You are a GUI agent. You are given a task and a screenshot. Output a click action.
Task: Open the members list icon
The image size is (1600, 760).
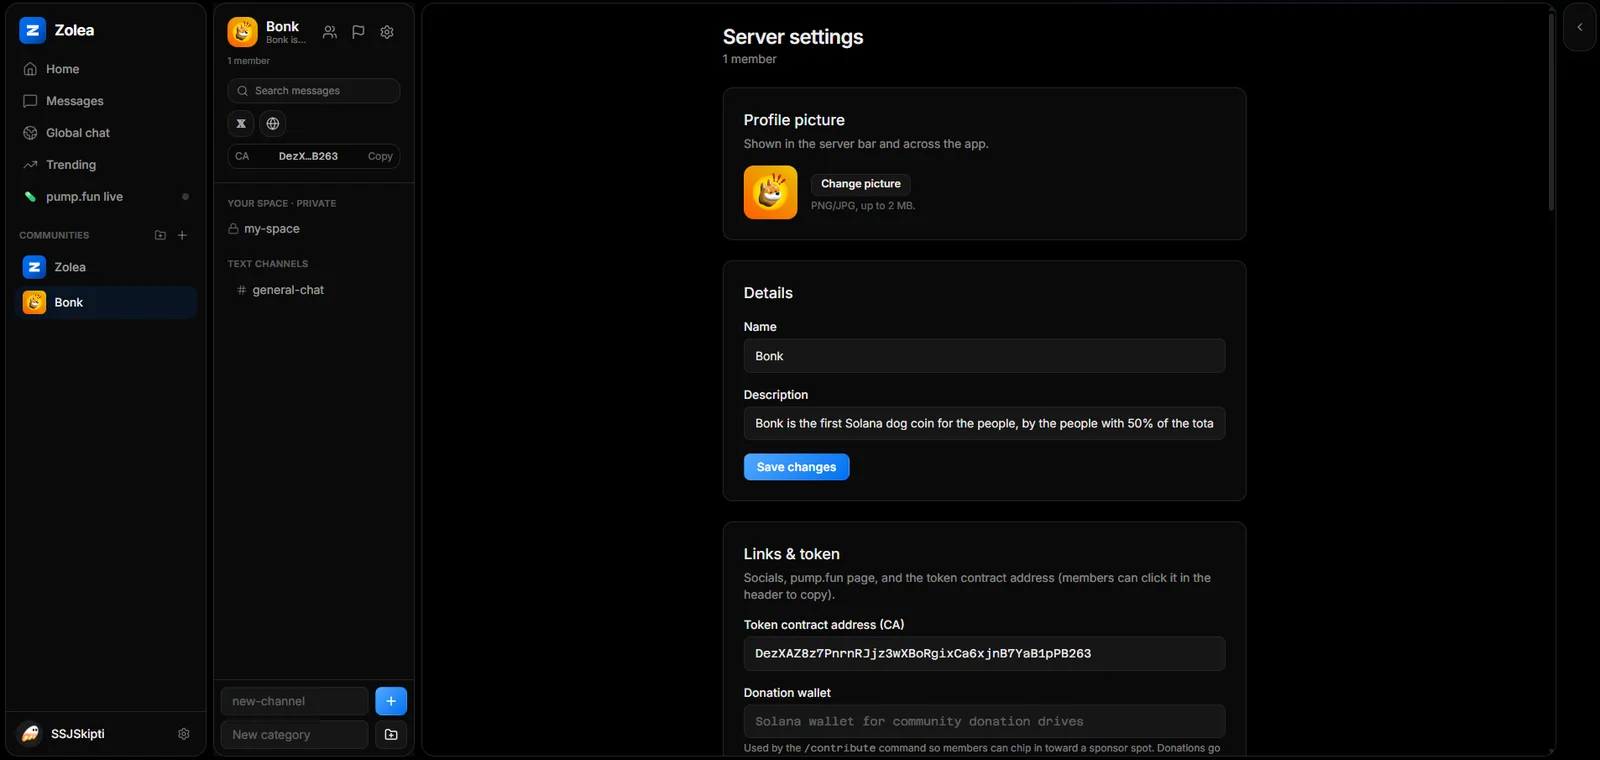(x=330, y=32)
